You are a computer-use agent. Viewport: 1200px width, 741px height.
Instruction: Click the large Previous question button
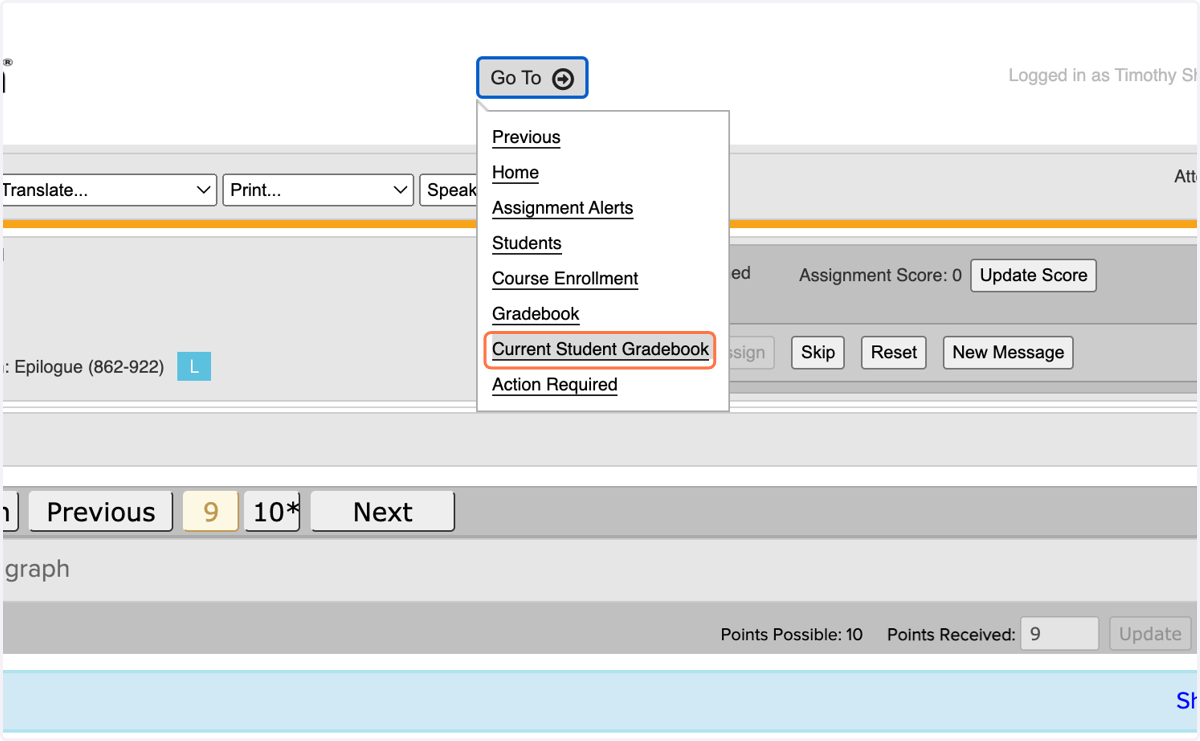pyautogui.click(x=101, y=512)
